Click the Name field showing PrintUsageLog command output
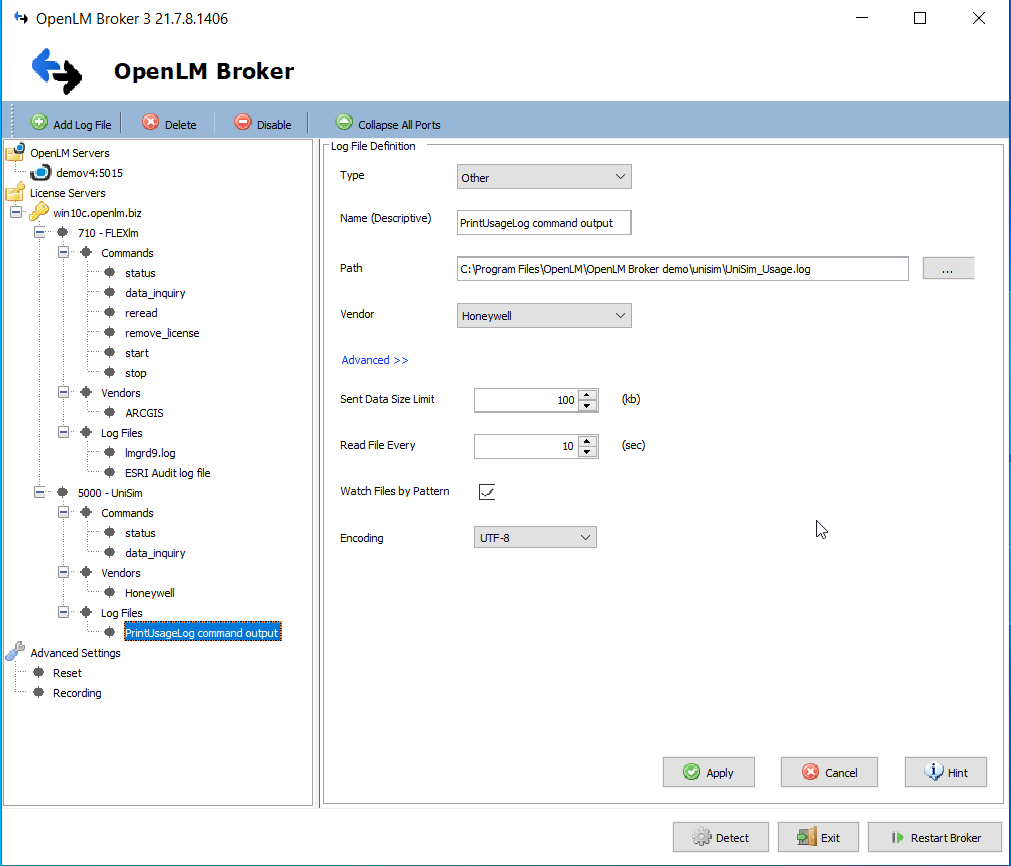This screenshot has width=1011, height=866. 543,222
